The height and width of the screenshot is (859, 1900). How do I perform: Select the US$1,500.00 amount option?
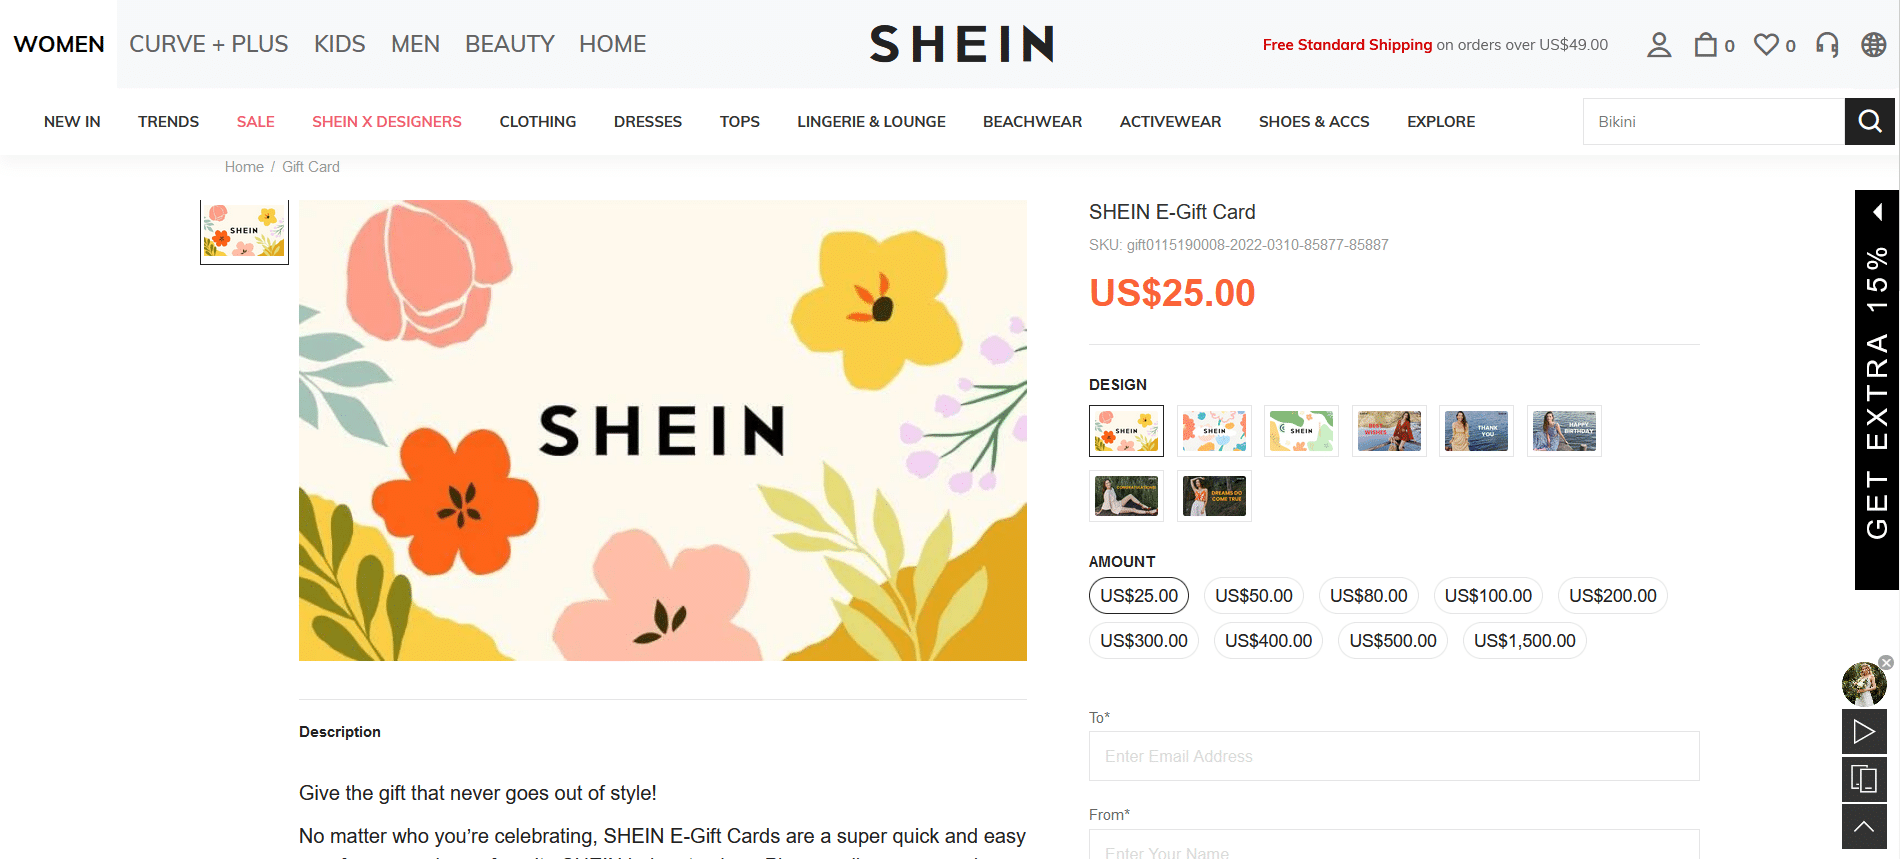[1524, 641]
